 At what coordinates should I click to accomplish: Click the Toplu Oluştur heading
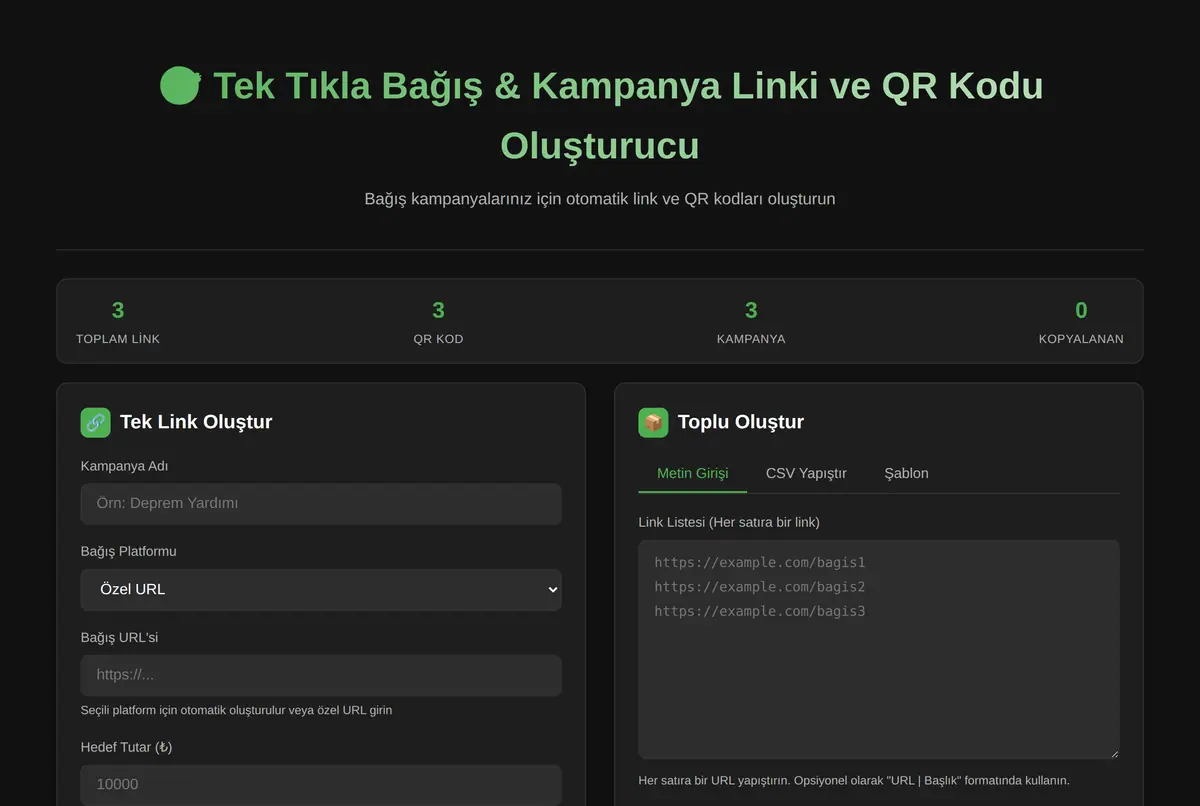pyautogui.click(x=741, y=422)
